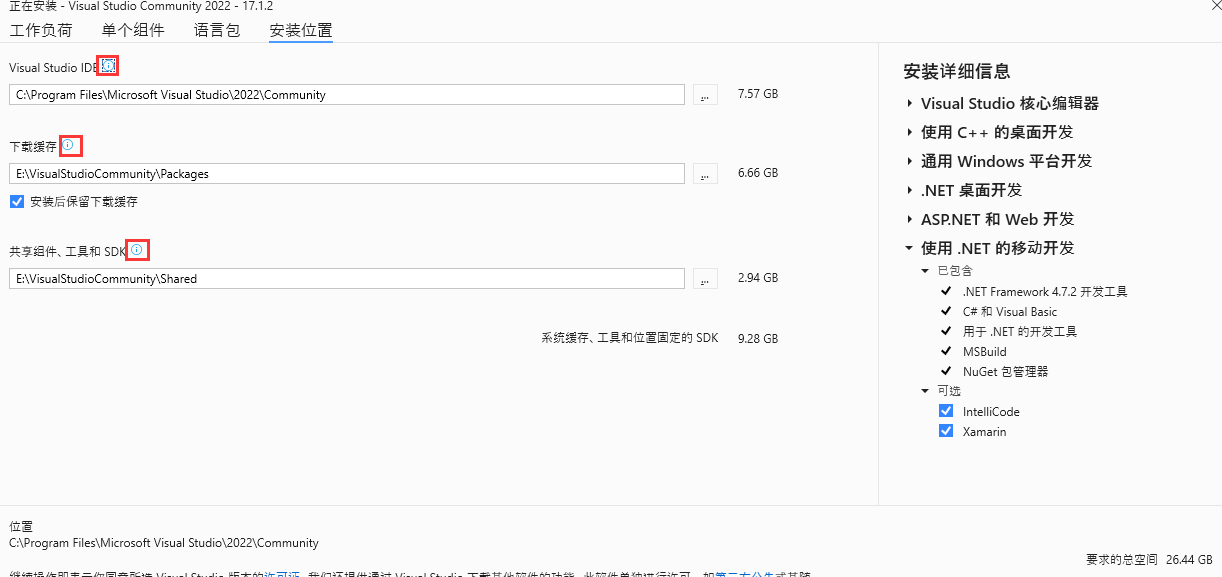The image size is (1222, 577).
Task: Select the 安装位置 tab
Action: click(x=301, y=30)
